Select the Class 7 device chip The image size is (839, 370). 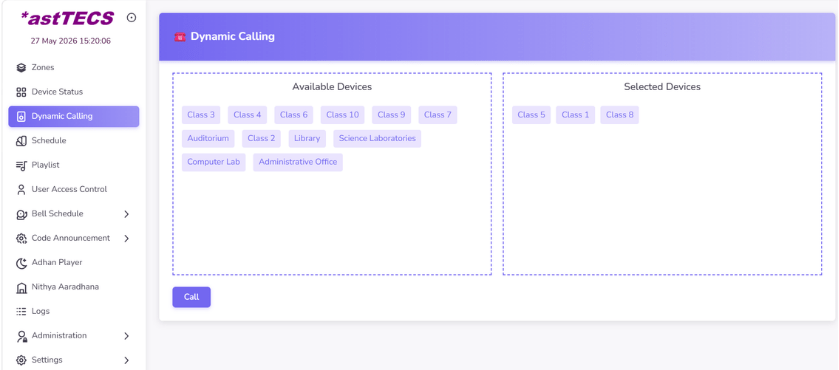coord(438,115)
